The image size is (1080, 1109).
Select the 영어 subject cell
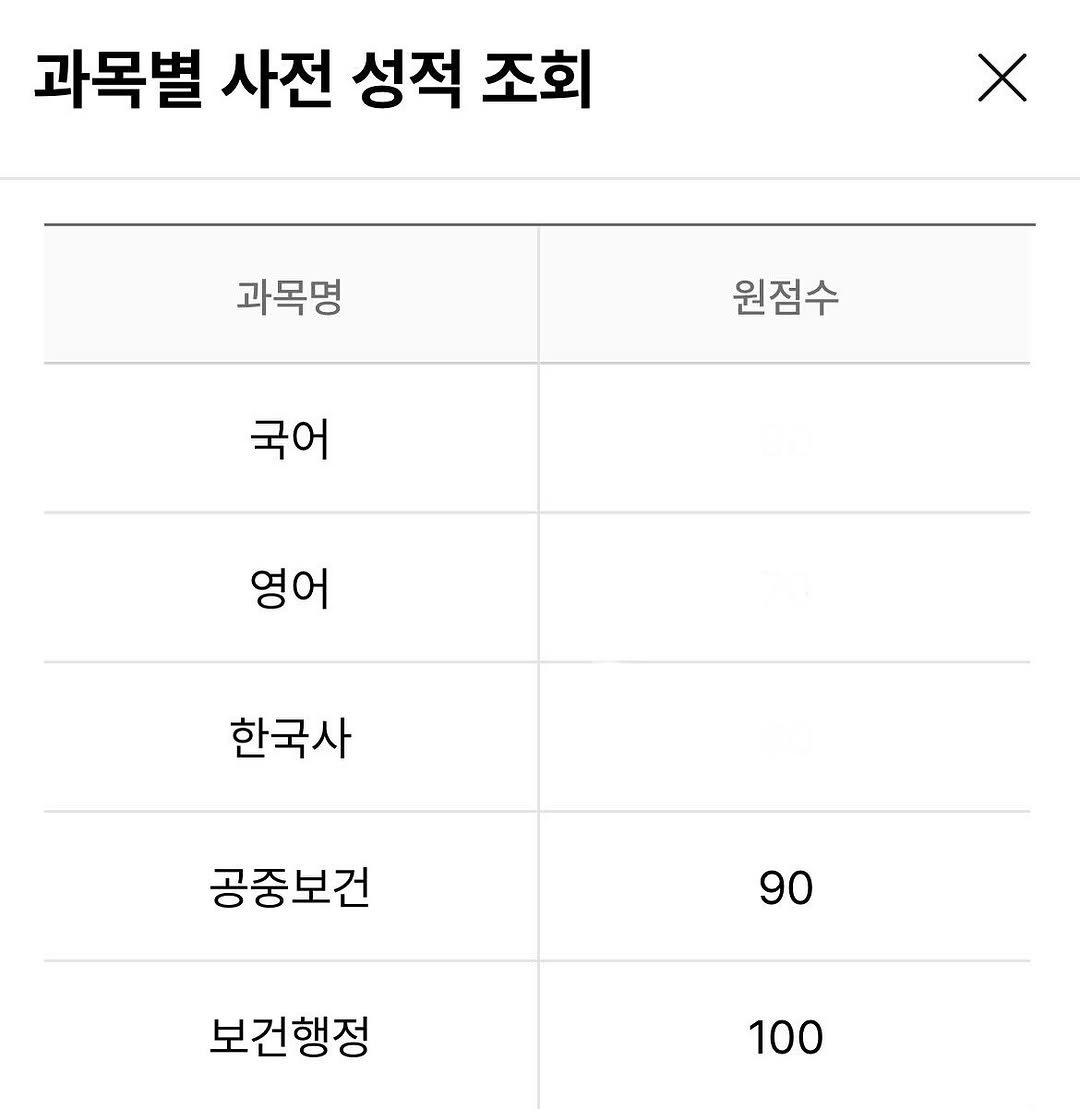point(290,585)
